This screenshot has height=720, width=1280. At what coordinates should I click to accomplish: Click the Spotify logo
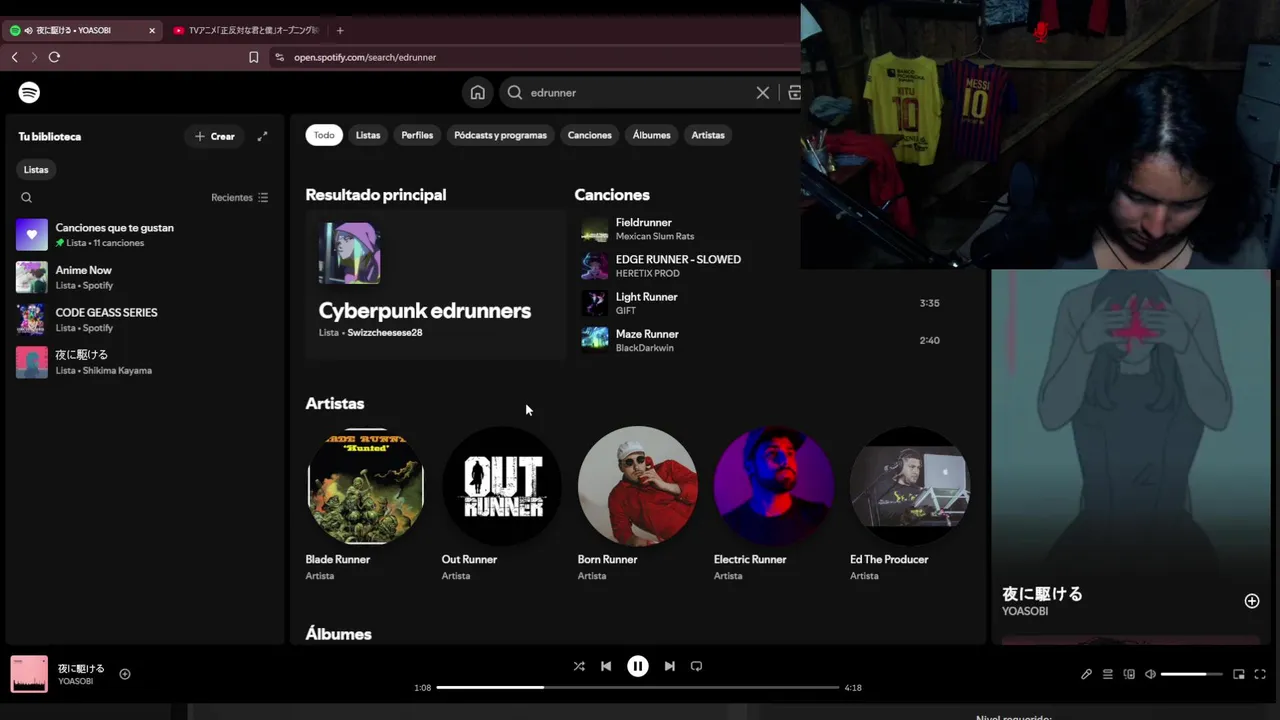tap(29, 92)
